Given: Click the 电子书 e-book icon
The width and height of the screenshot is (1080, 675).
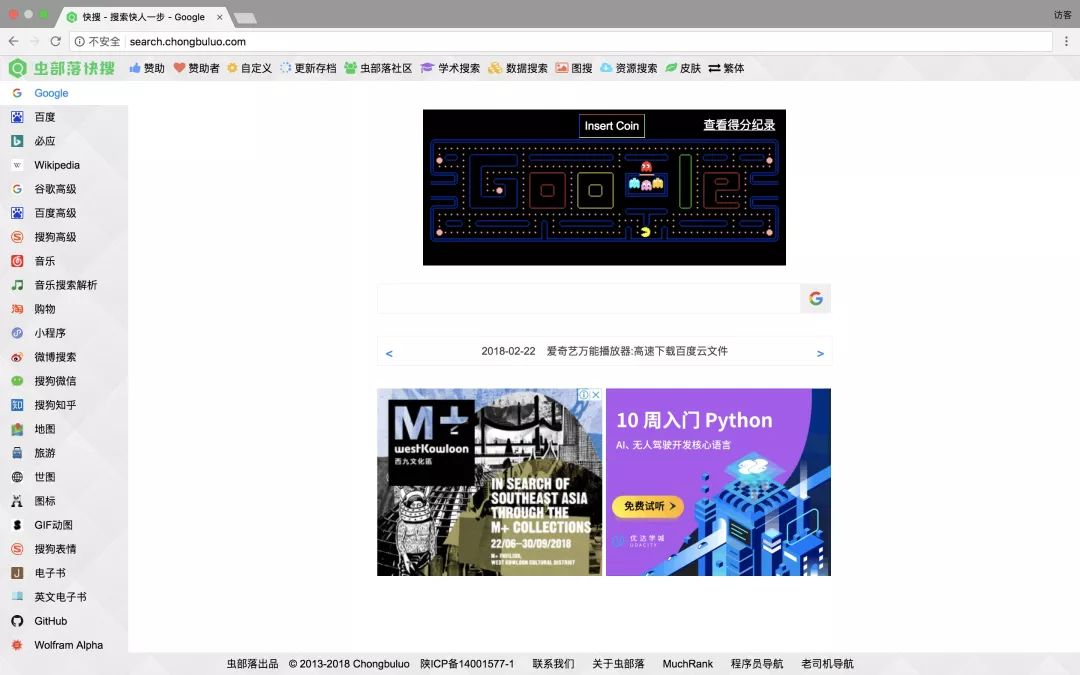Looking at the screenshot, I should point(17,573).
